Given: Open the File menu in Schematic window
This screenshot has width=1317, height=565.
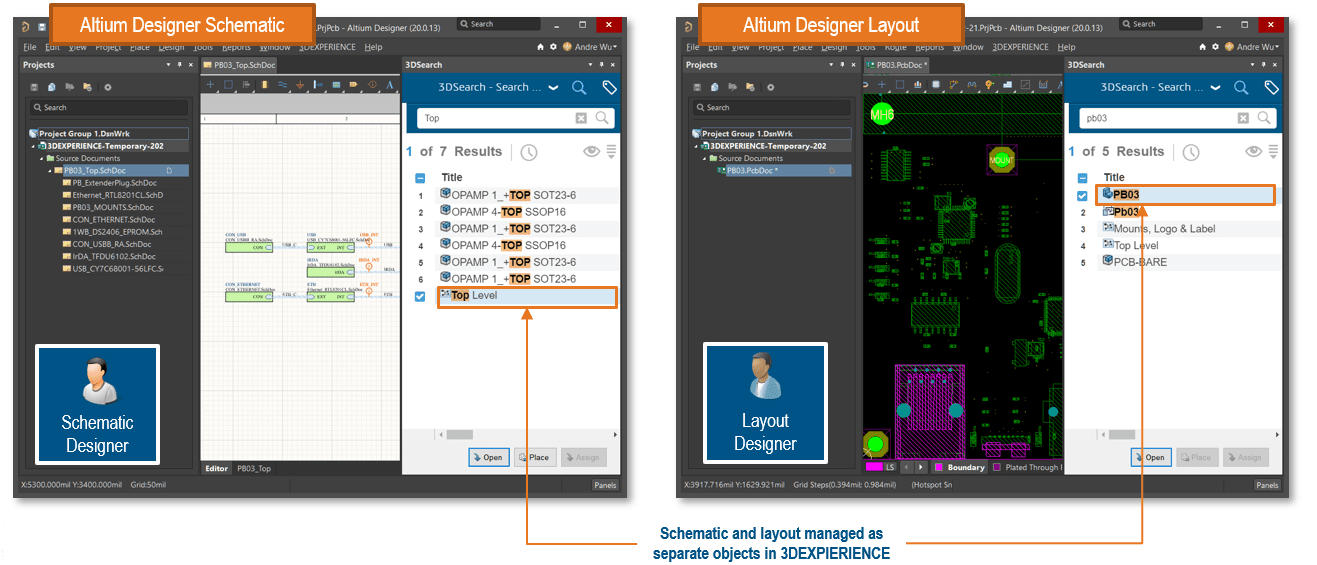Looking at the screenshot, I should pos(29,47).
